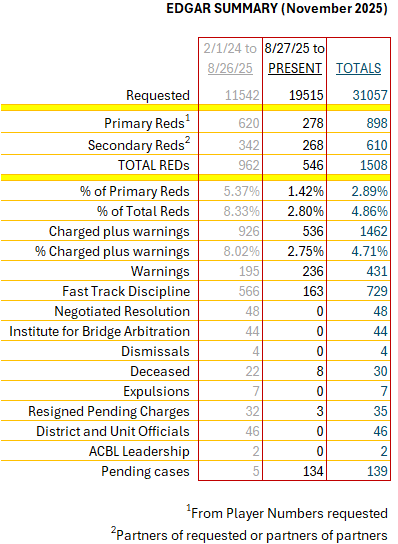Select the '% Charged plus warnings' label
This screenshot has width=398, height=544.
point(112,252)
